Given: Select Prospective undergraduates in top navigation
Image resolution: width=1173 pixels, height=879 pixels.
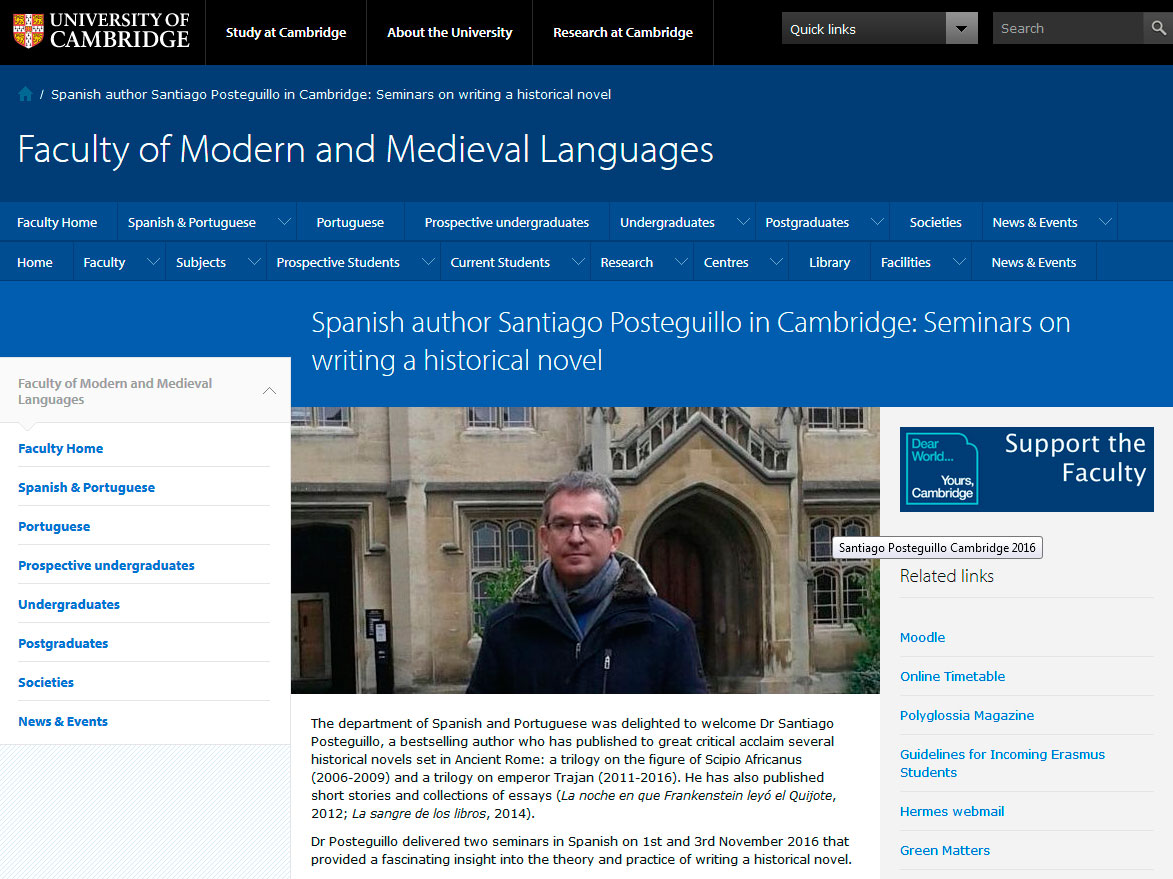Looking at the screenshot, I should [506, 222].
